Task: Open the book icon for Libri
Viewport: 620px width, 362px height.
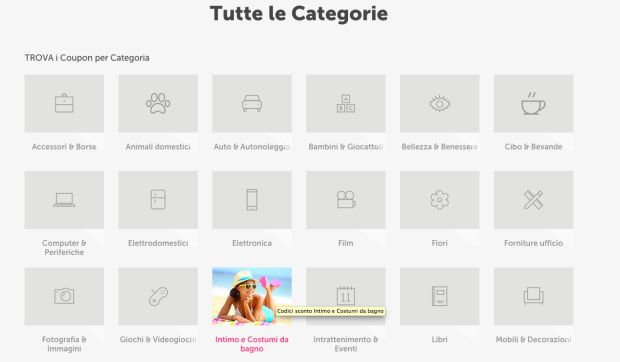Action: click(440, 296)
